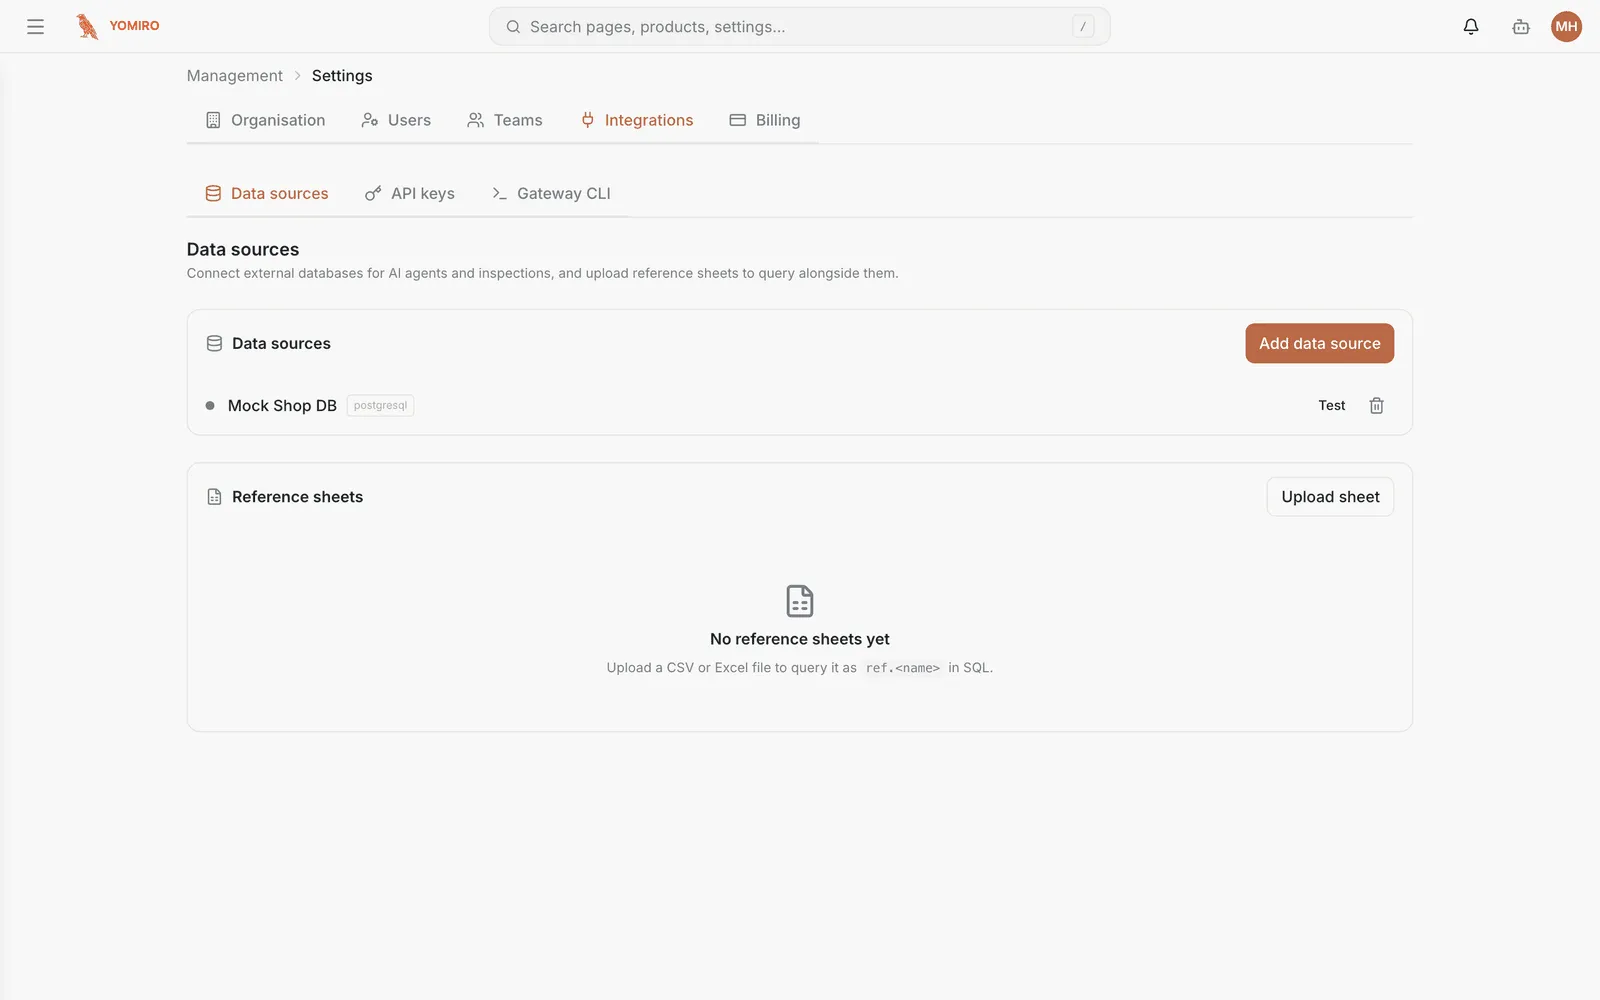Test the Mock Shop DB connection
The height and width of the screenshot is (1000, 1600).
point(1331,406)
